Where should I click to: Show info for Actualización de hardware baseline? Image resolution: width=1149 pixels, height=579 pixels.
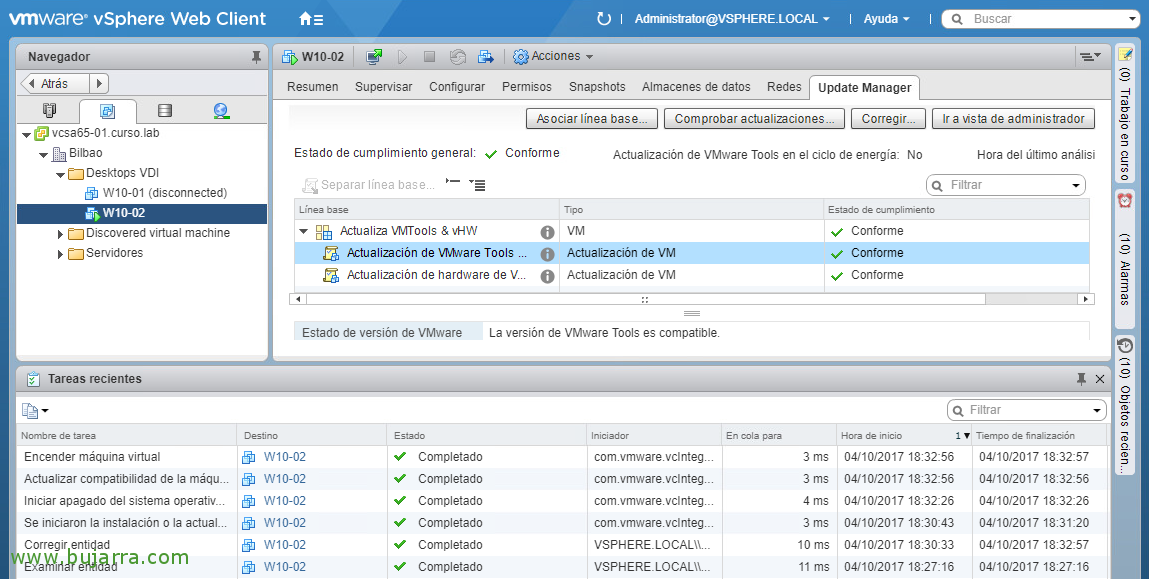point(547,276)
